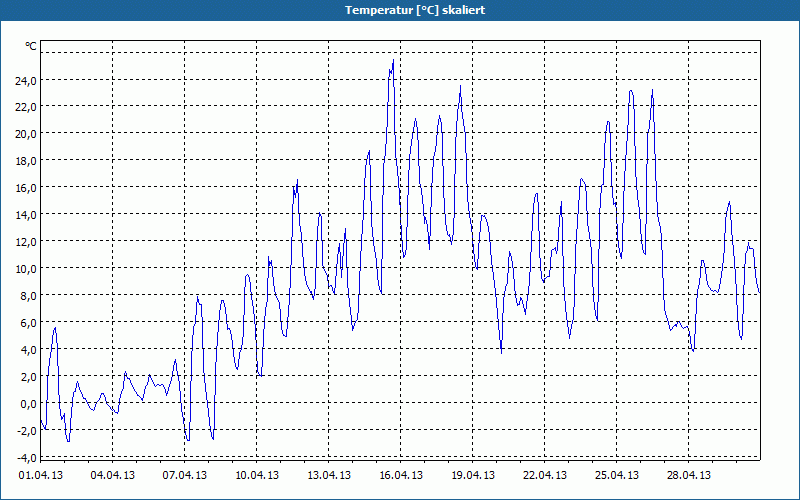
Task: Click the -2,0 y-axis label
Action: click(27, 431)
